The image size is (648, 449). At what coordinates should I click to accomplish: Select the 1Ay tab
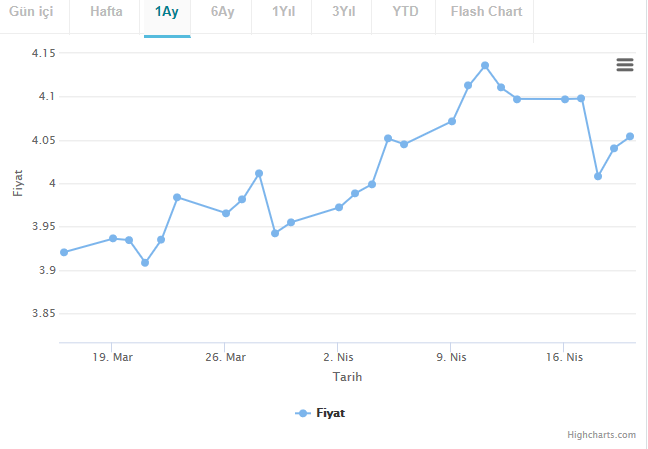point(167,12)
